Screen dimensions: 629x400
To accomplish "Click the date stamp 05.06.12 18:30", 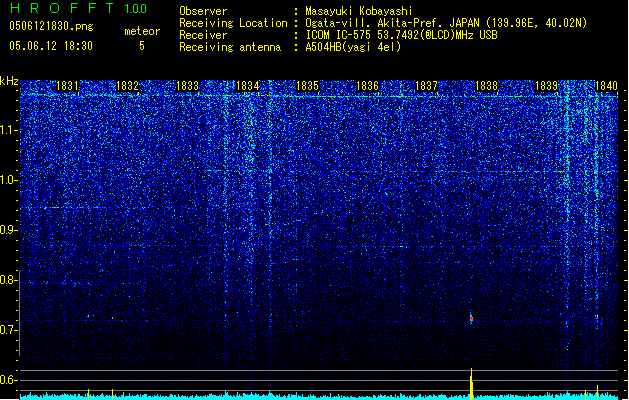I will click(51, 46).
